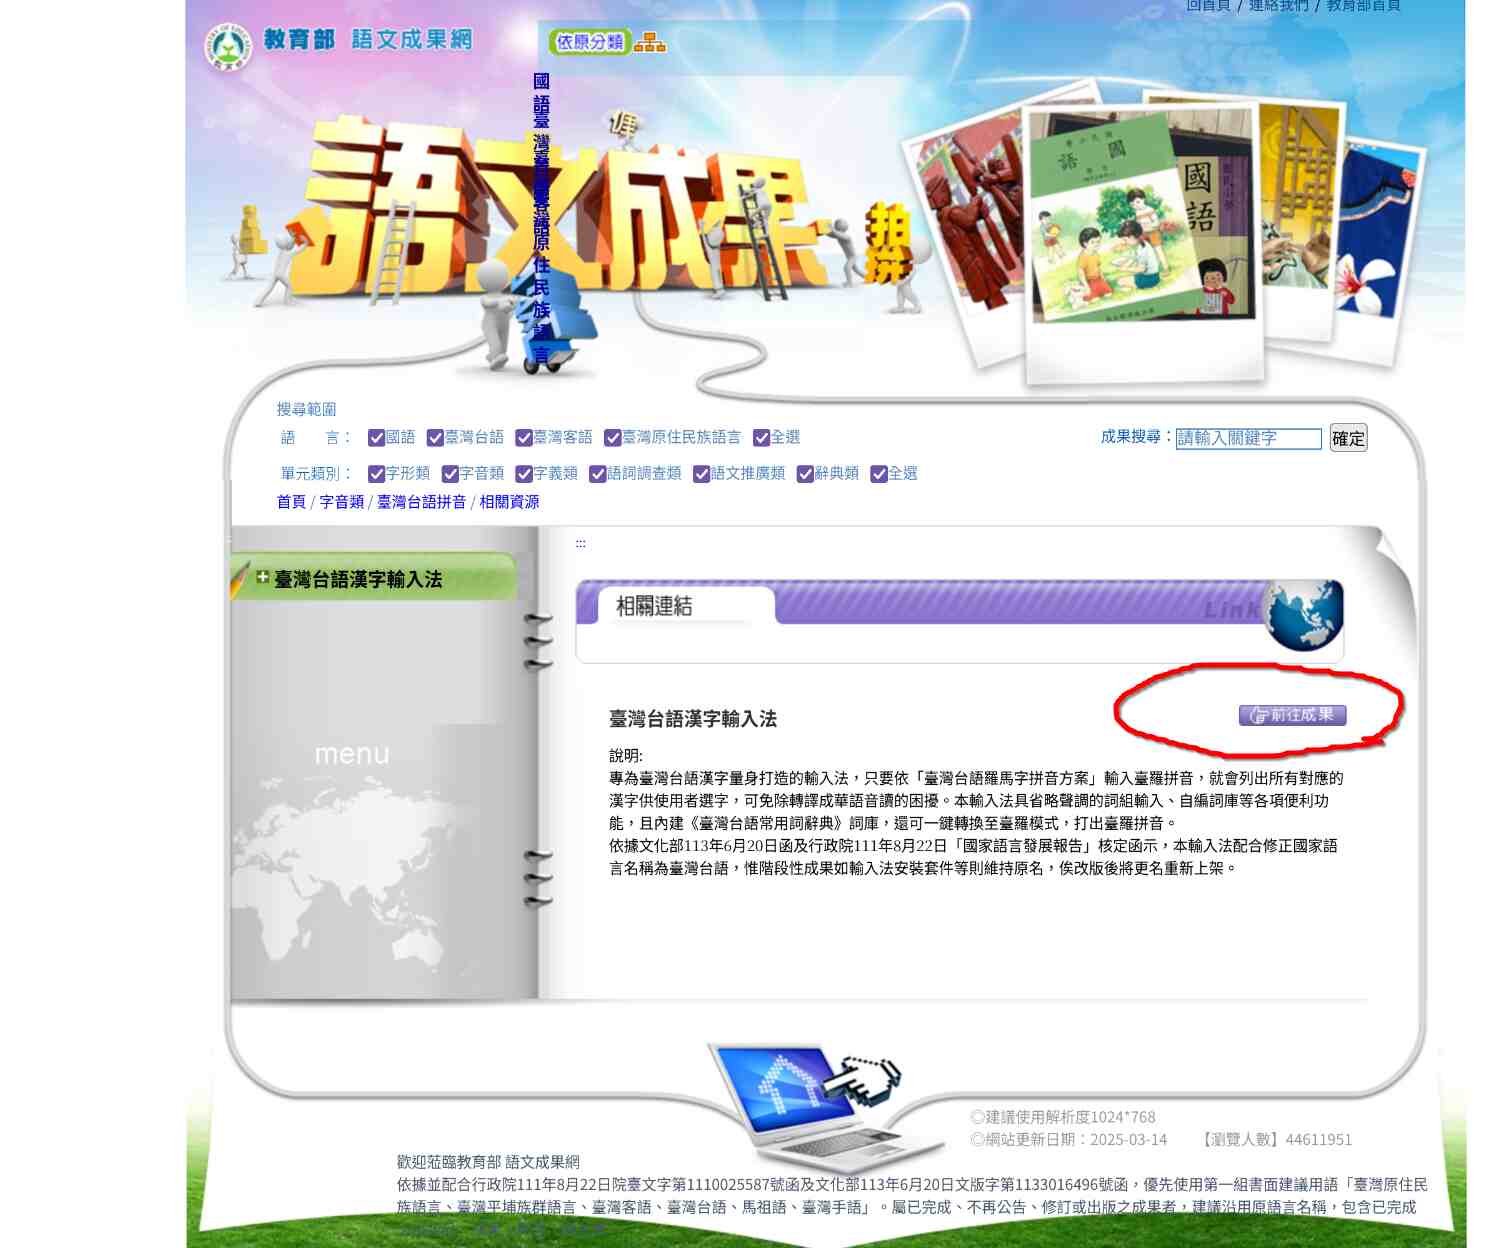
Task: Click the 連絡我們 top link
Action: (1279, 6)
